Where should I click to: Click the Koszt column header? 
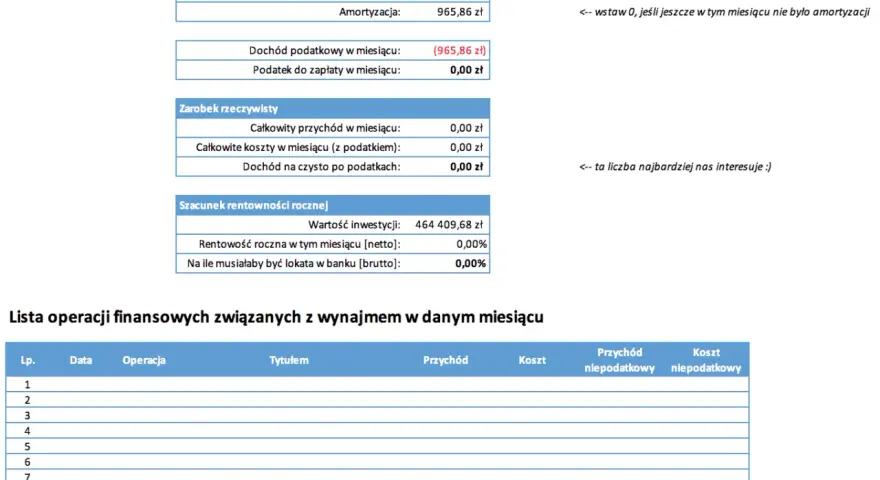pyautogui.click(x=532, y=360)
